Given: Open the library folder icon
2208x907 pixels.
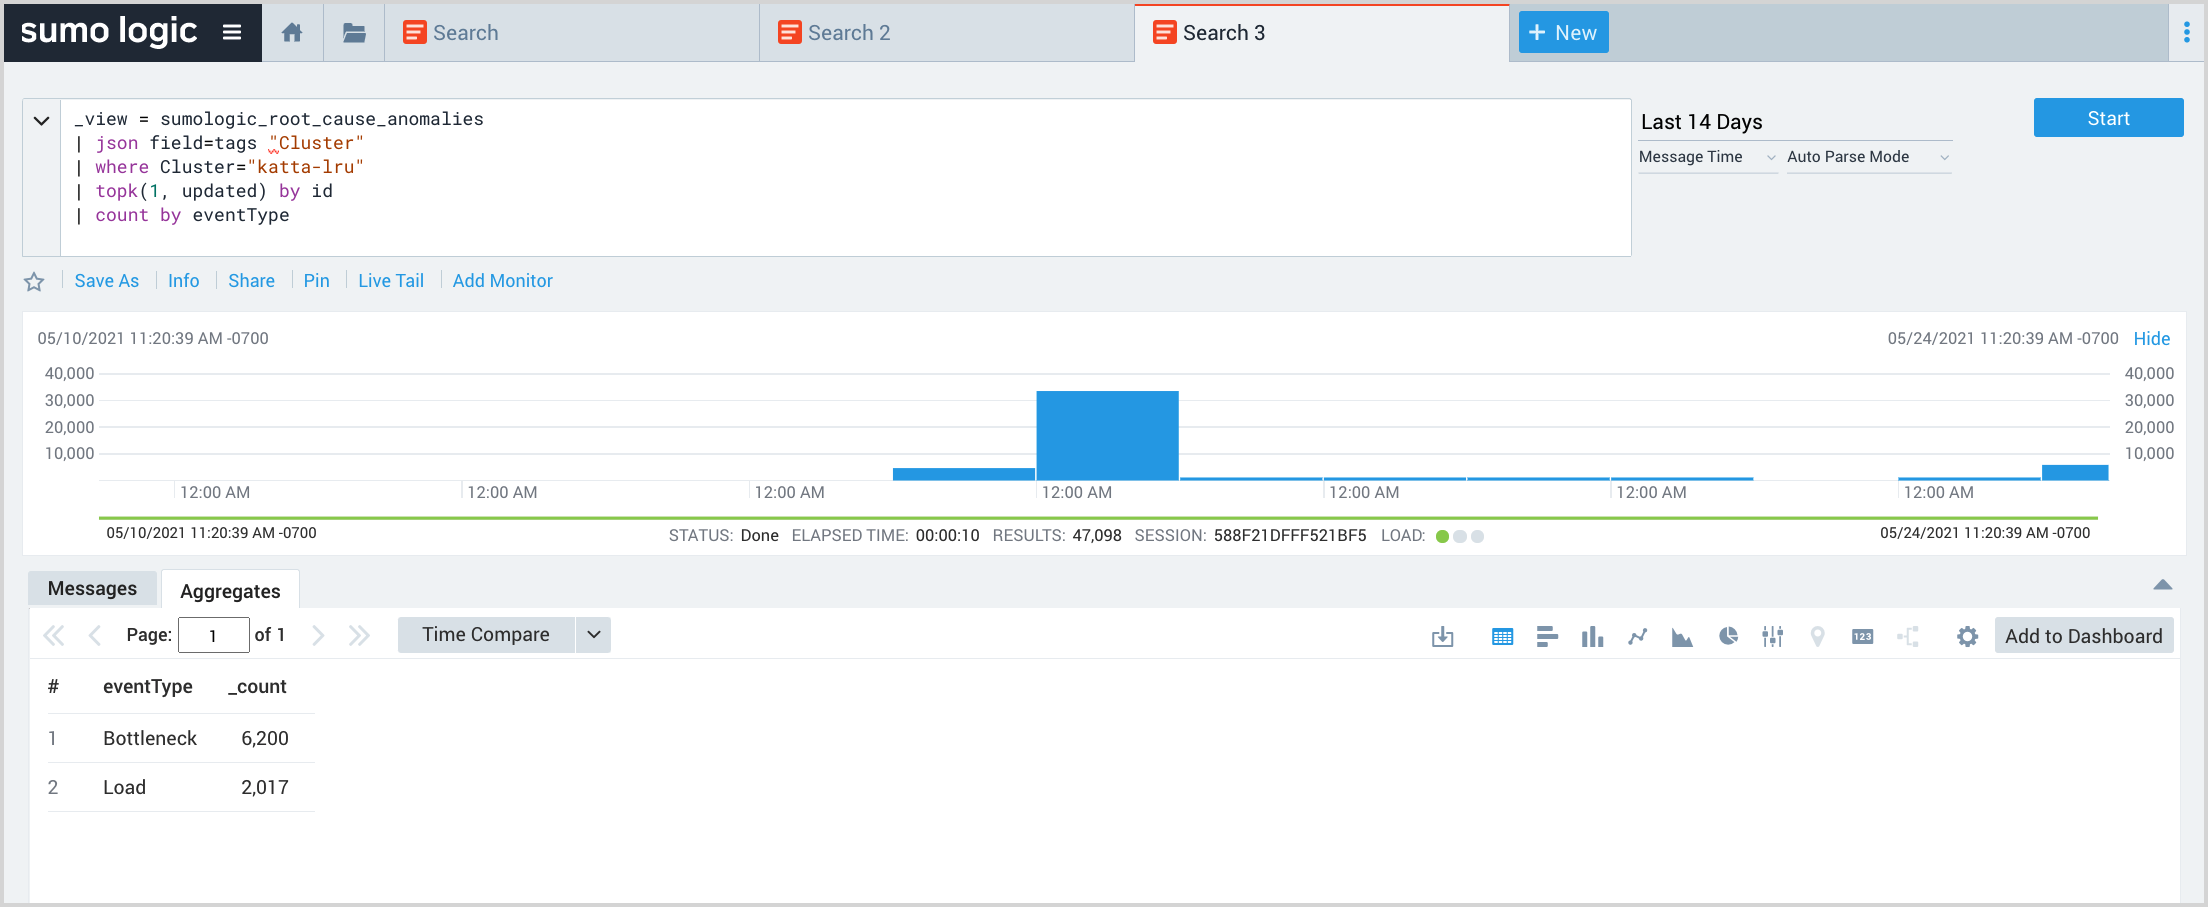Looking at the screenshot, I should (354, 33).
